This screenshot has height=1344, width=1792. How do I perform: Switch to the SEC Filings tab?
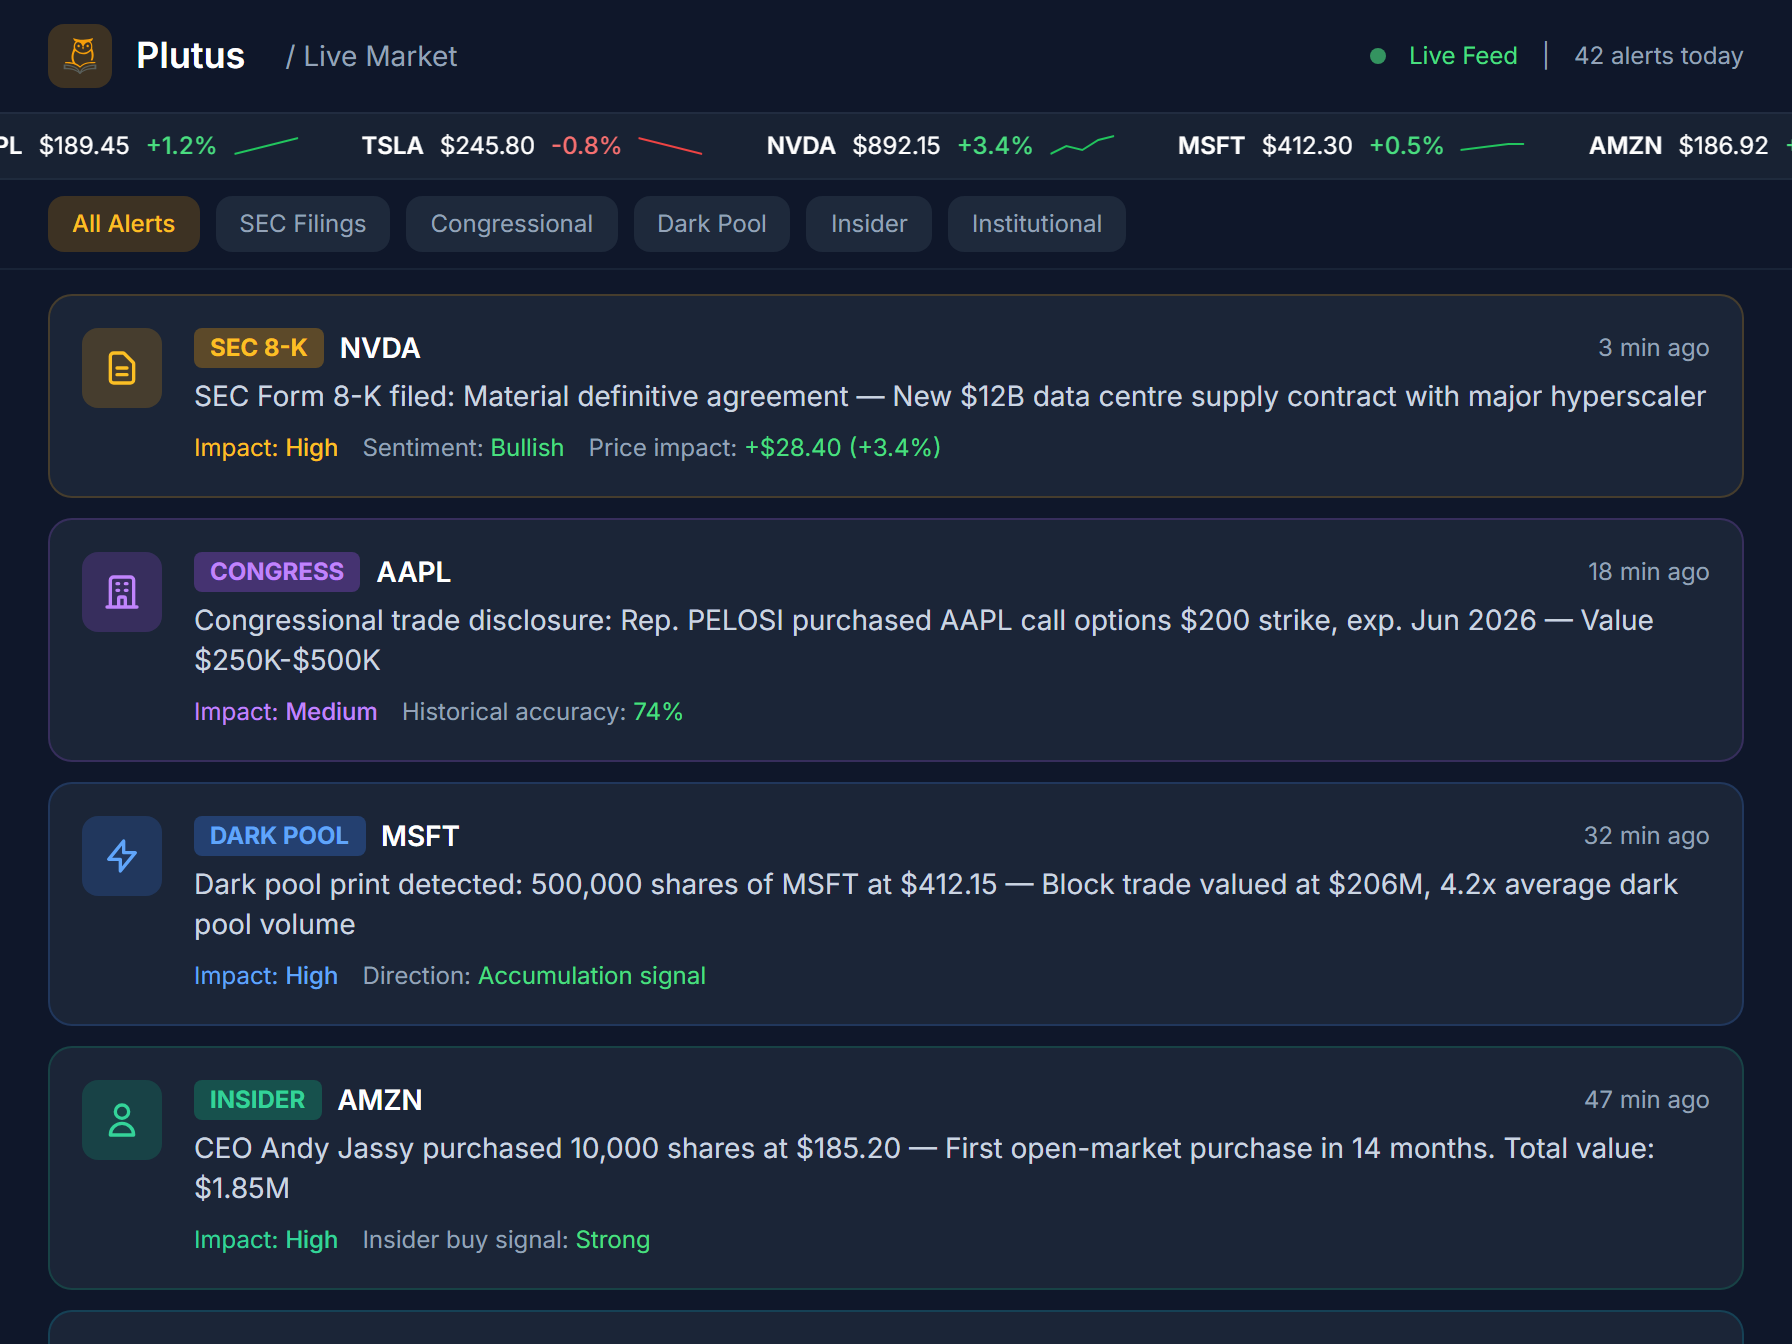(x=302, y=224)
